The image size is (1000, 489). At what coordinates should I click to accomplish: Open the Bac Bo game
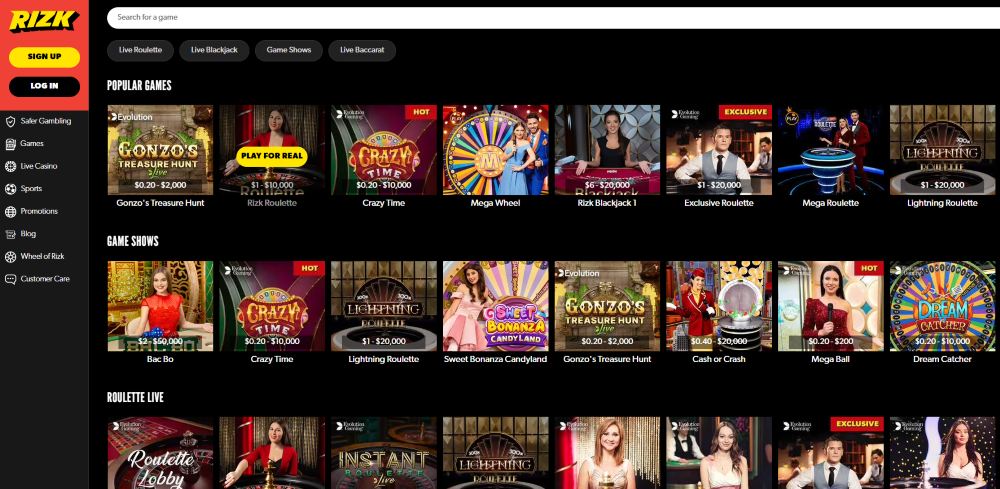(x=160, y=306)
